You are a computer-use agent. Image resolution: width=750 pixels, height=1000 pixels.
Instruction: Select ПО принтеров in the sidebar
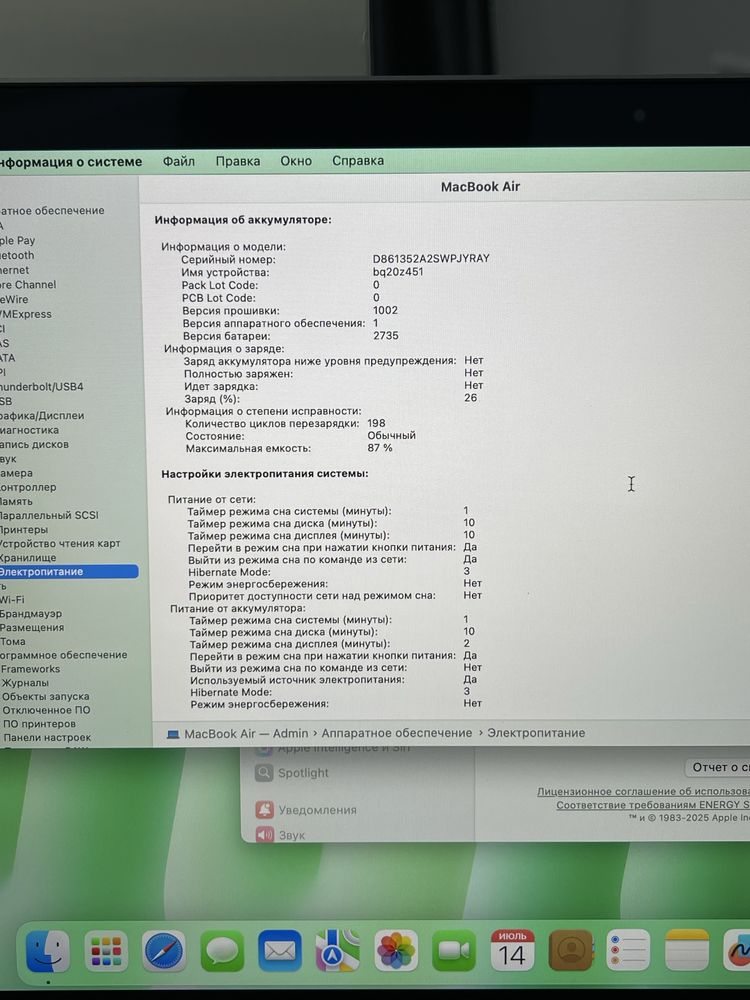[x=39, y=724]
